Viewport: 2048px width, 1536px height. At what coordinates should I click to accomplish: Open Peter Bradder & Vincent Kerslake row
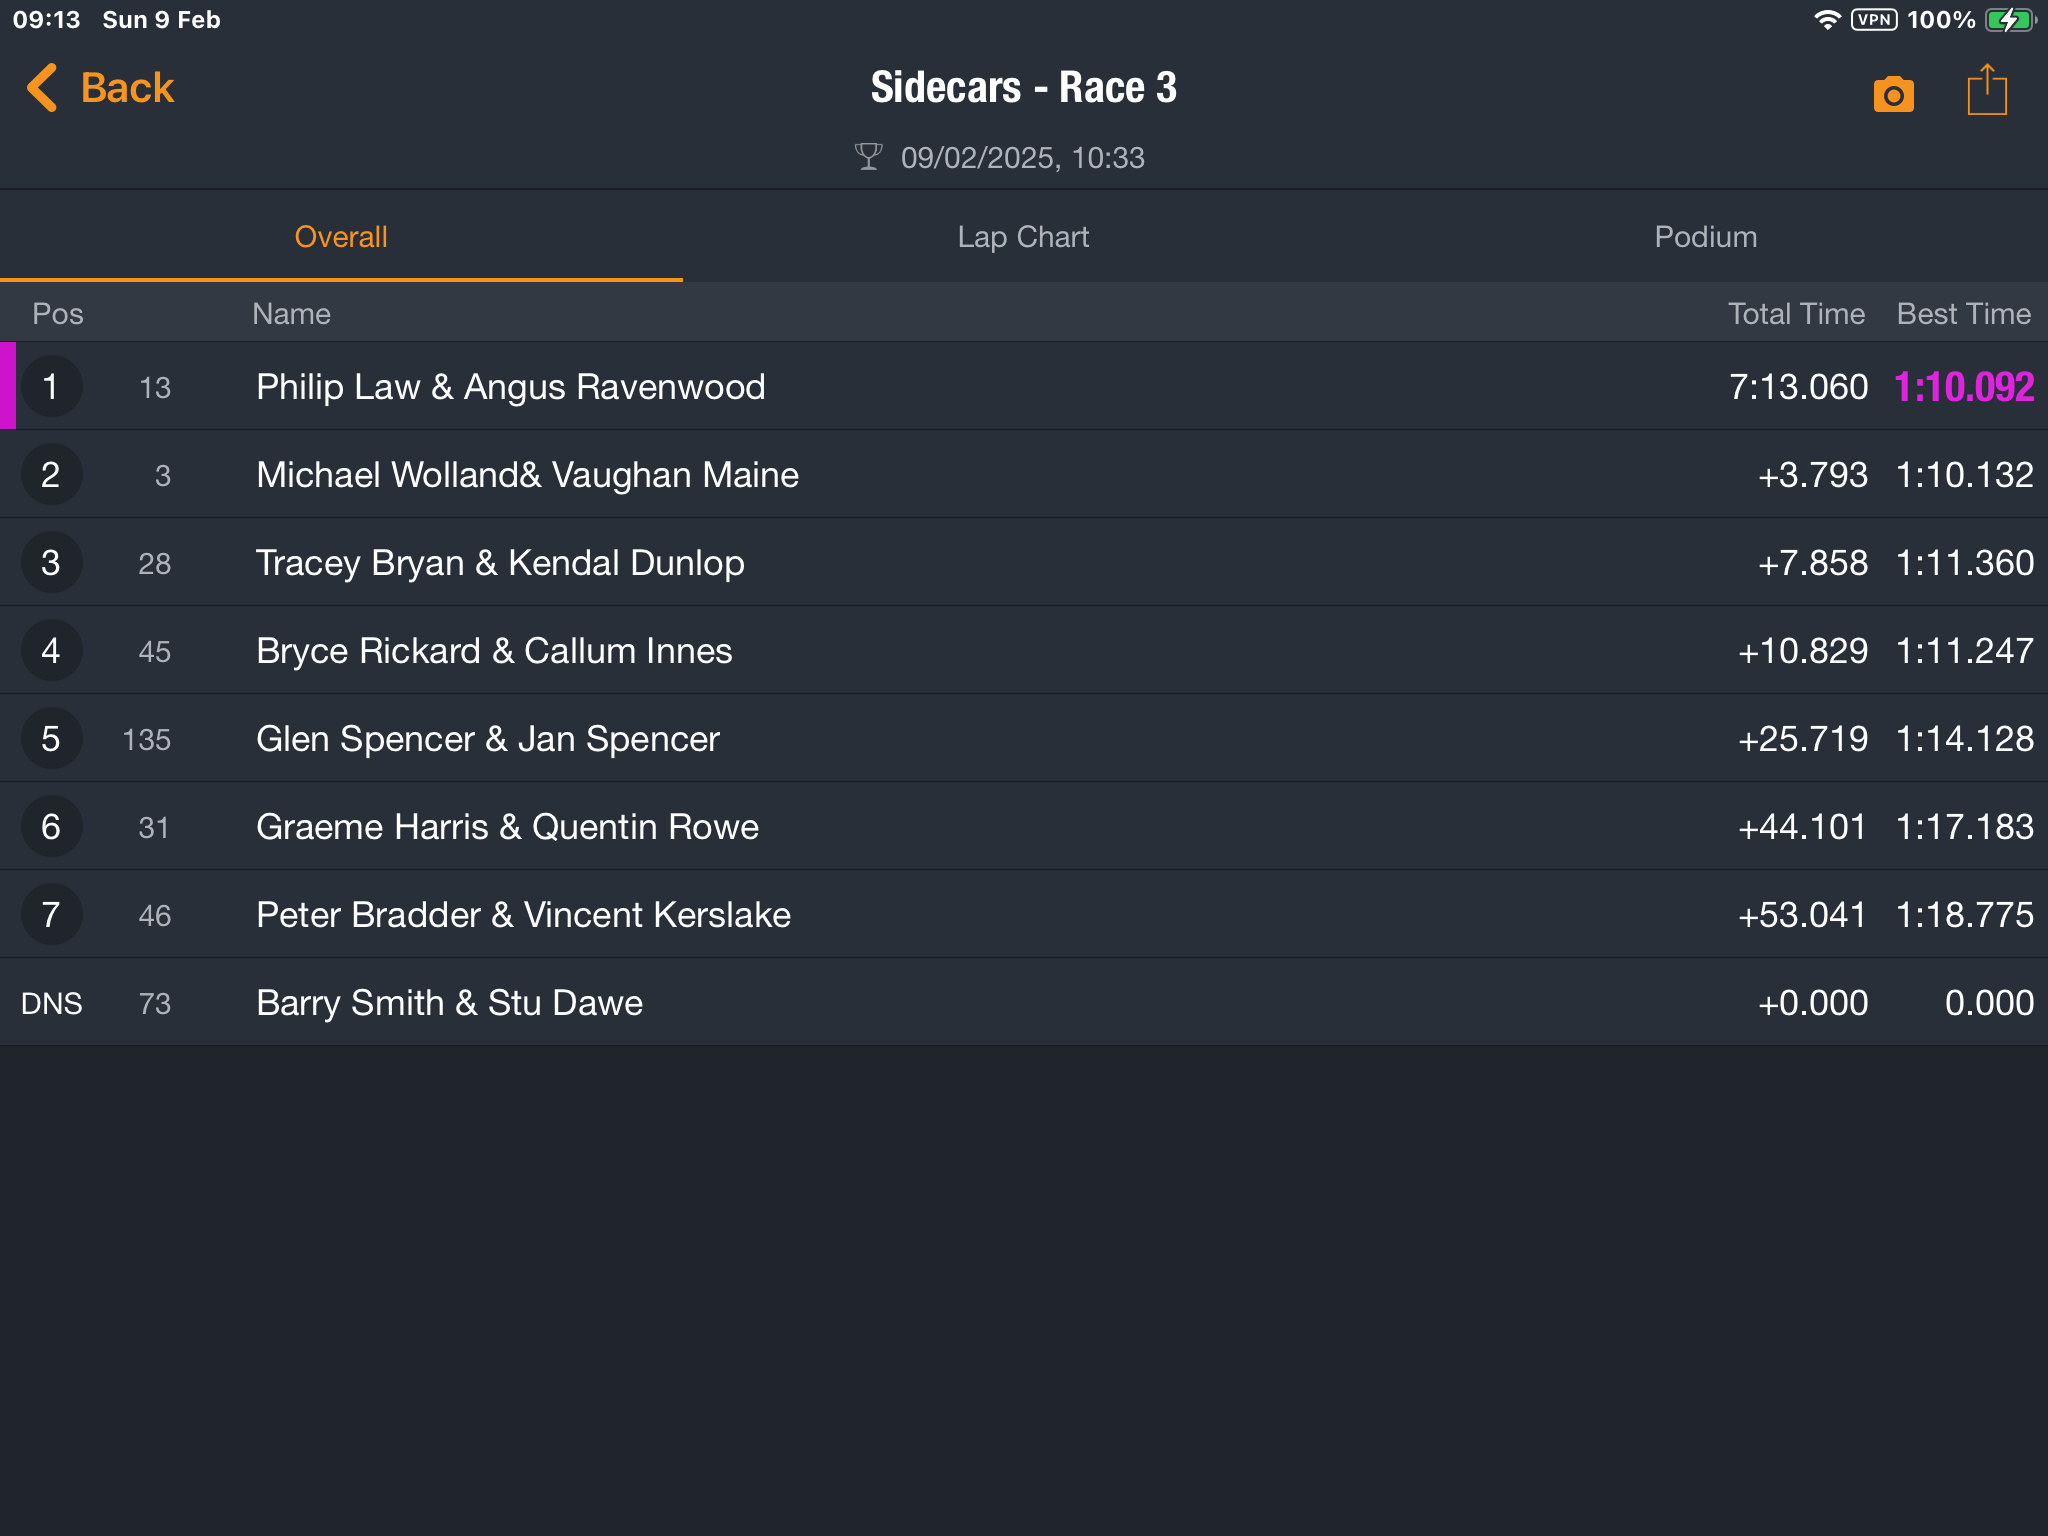pos(1024,914)
